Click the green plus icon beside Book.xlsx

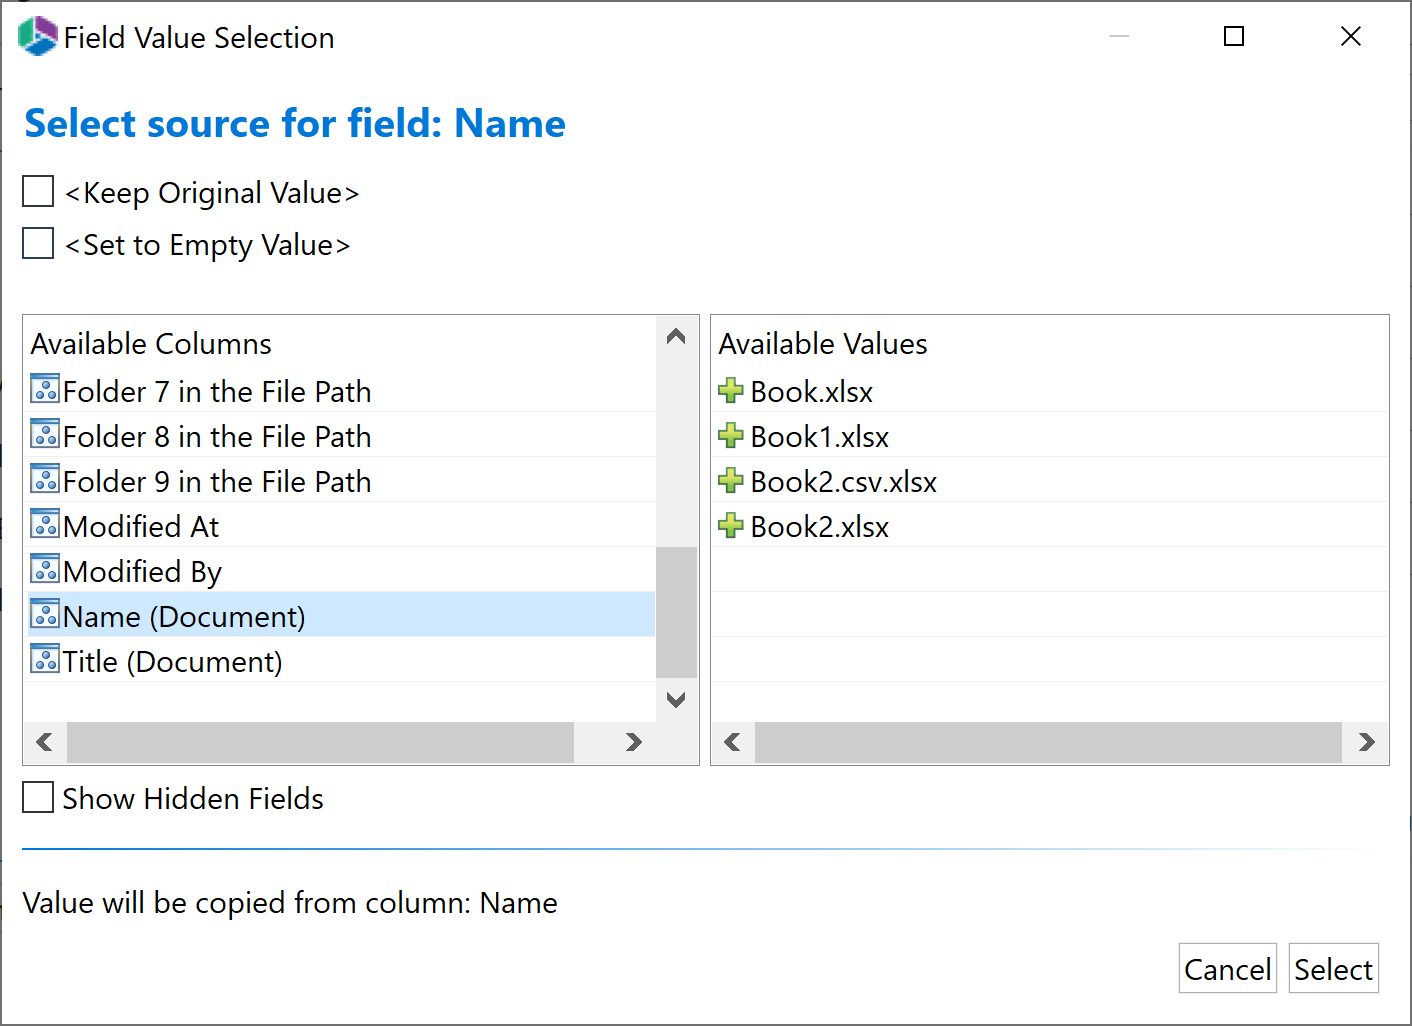(x=729, y=390)
